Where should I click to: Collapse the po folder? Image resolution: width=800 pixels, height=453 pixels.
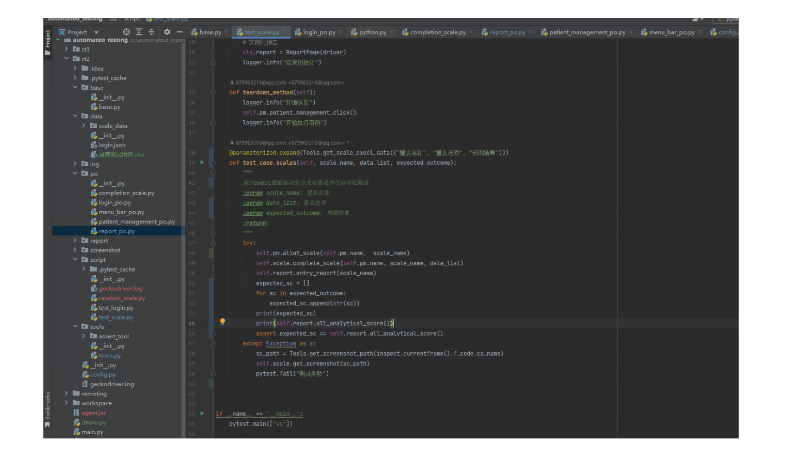75,173
